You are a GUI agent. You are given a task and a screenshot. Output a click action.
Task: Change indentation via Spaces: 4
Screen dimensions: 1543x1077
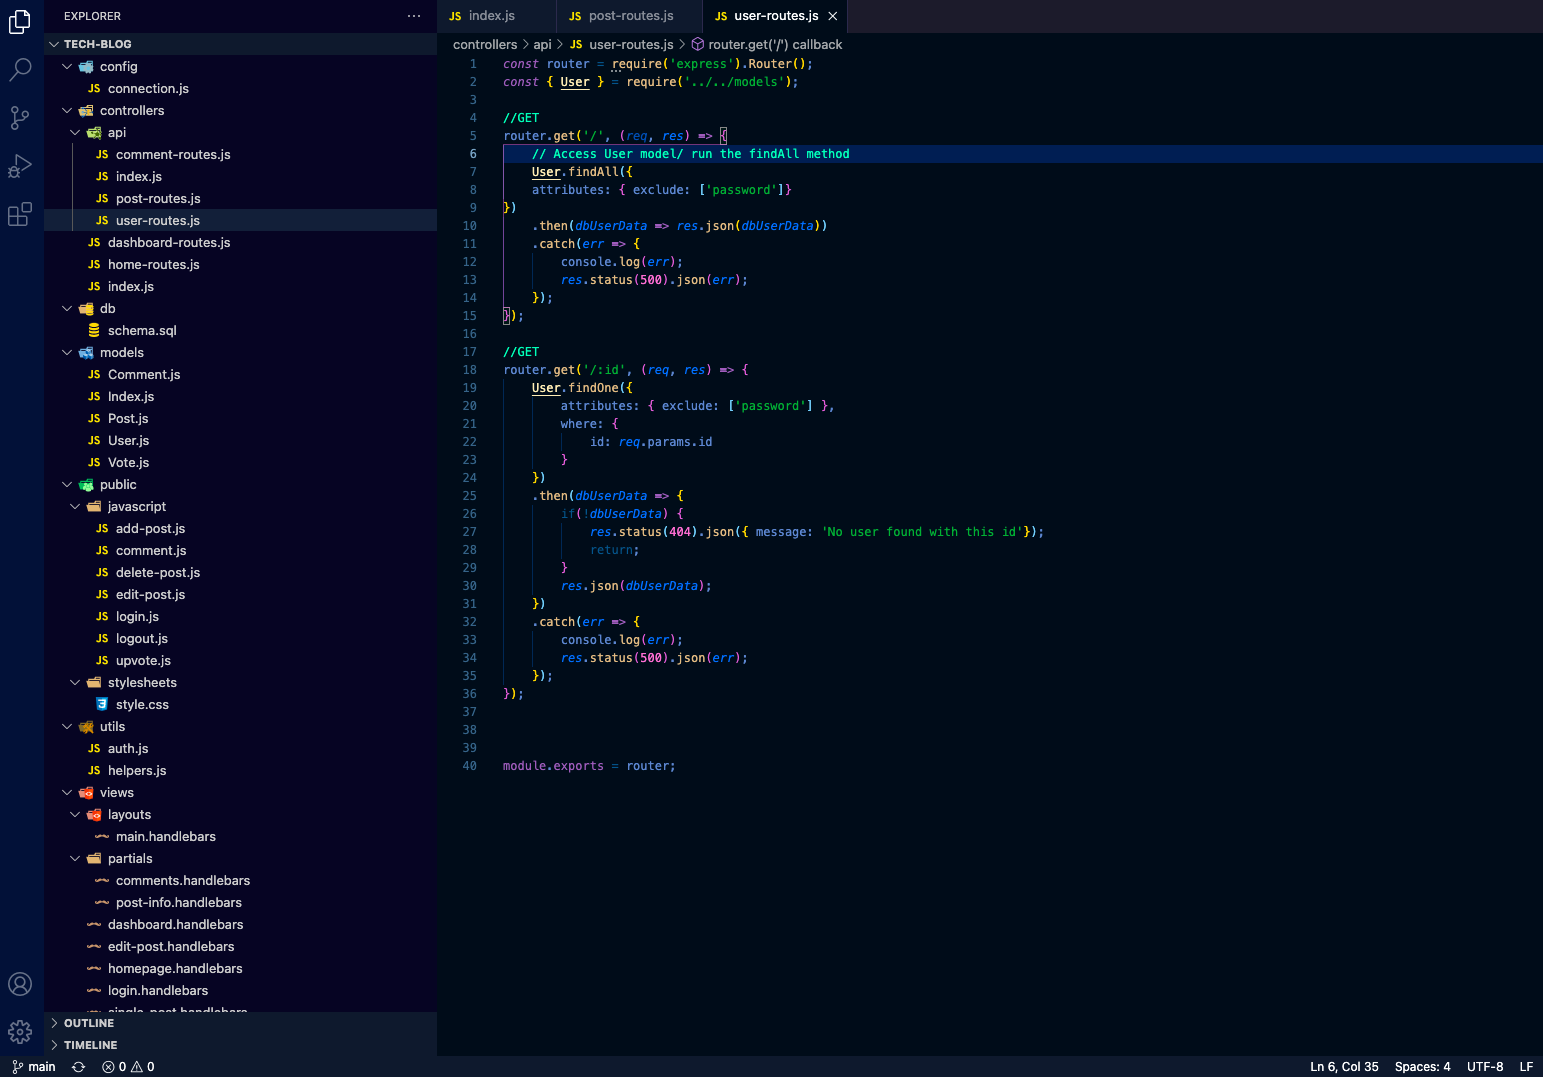click(1422, 1067)
